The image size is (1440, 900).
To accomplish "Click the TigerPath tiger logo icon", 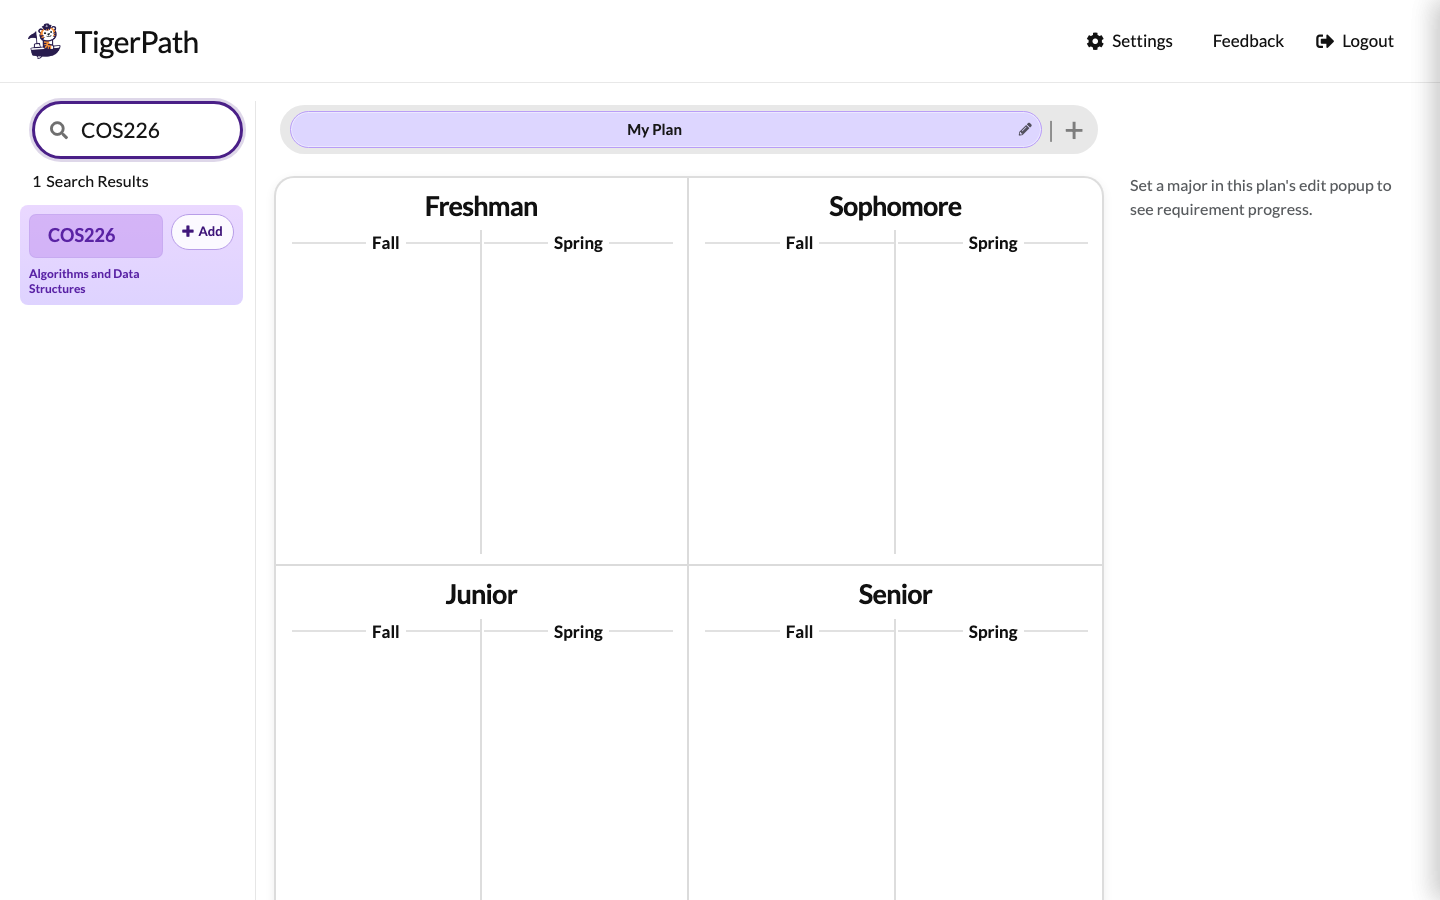I will pyautogui.click(x=44, y=41).
